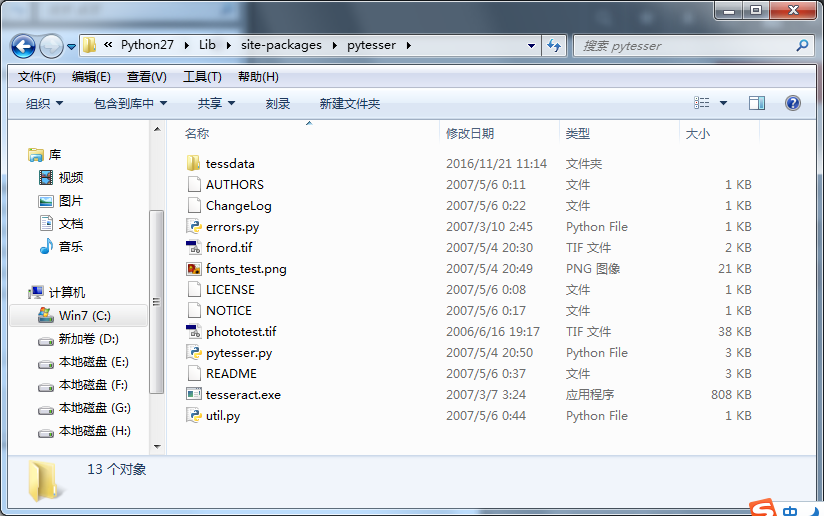Open the 组织 dropdown

click(44, 104)
